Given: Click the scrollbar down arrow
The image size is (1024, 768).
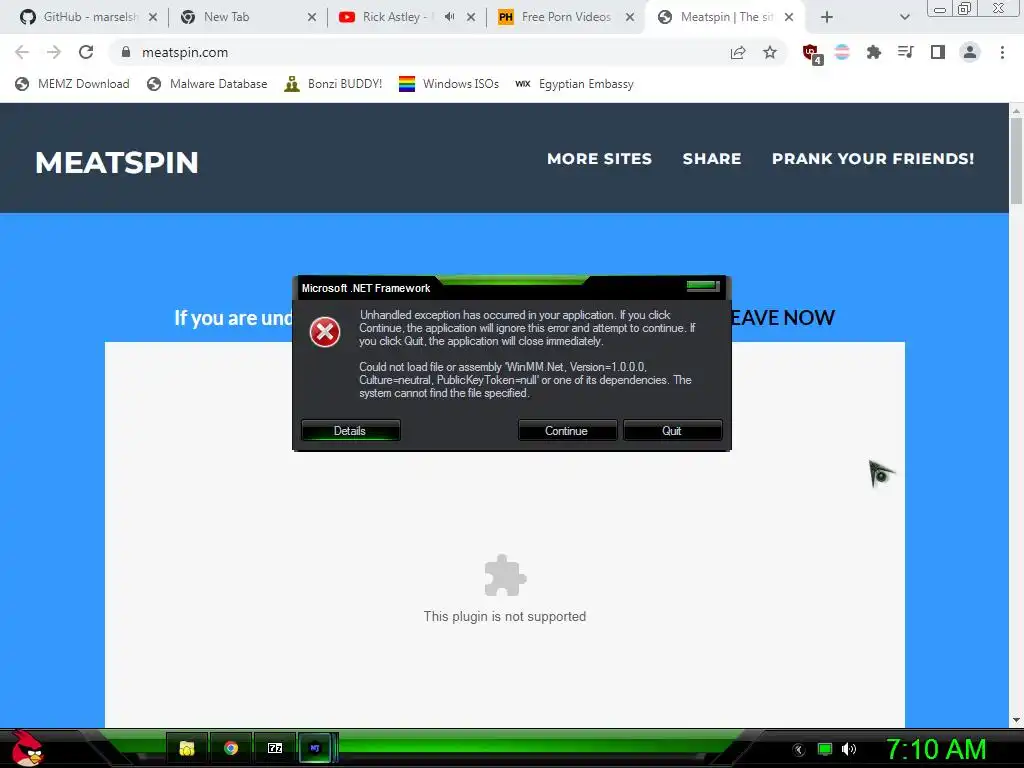Looking at the screenshot, I should pos(1016,720).
